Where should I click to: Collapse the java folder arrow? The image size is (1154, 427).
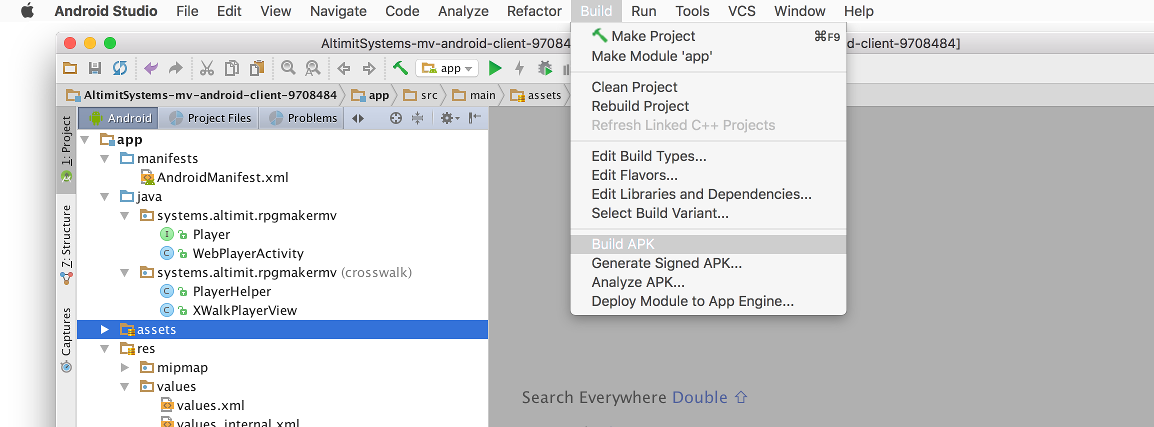tap(105, 197)
